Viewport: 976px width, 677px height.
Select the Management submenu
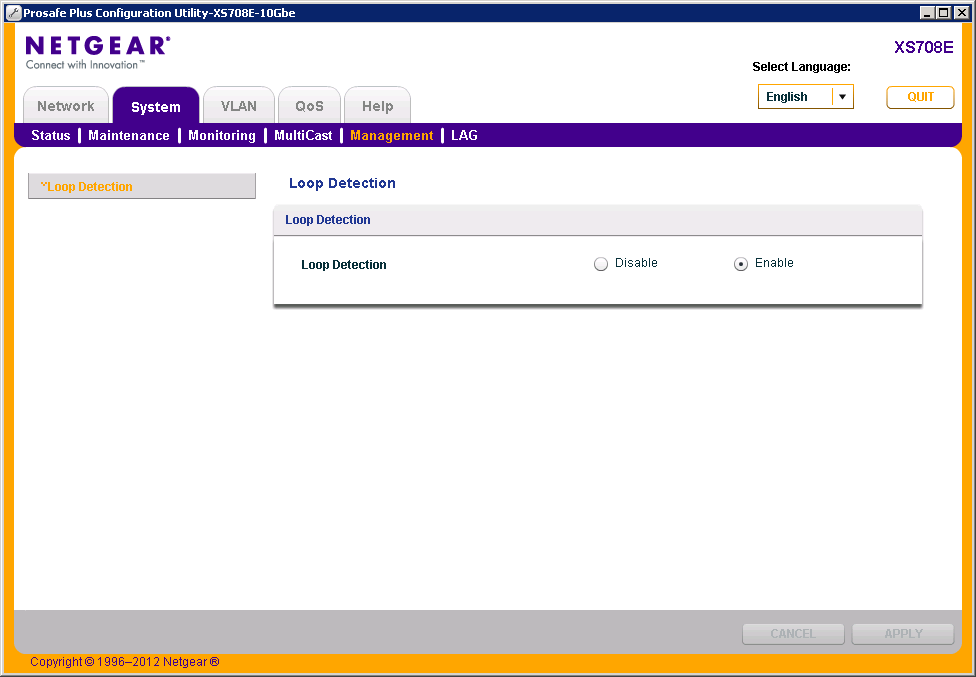click(392, 136)
